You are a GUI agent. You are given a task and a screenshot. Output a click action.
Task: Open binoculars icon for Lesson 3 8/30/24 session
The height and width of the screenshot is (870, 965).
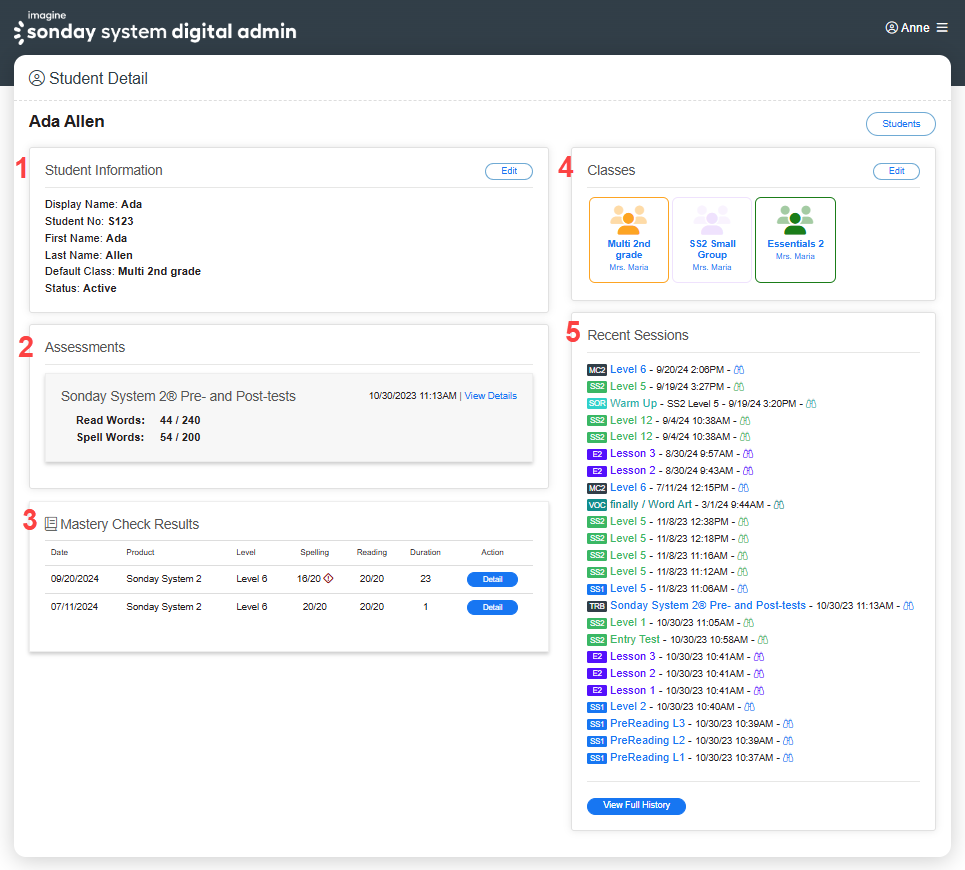click(748, 453)
